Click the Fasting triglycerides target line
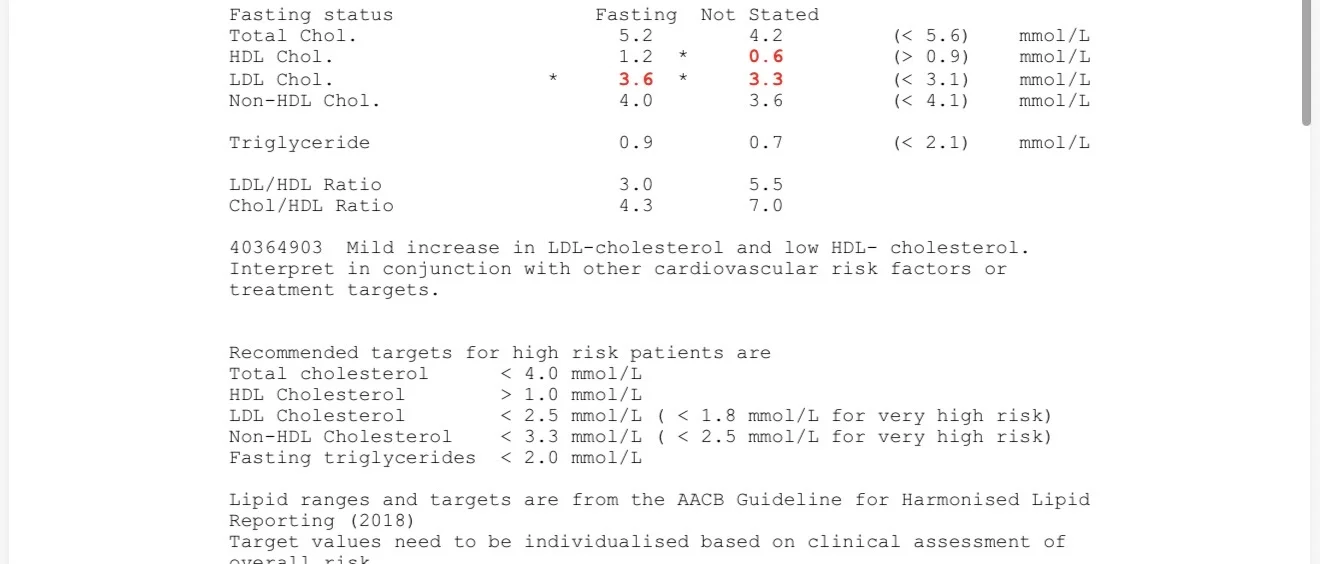1320x564 pixels. point(435,458)
